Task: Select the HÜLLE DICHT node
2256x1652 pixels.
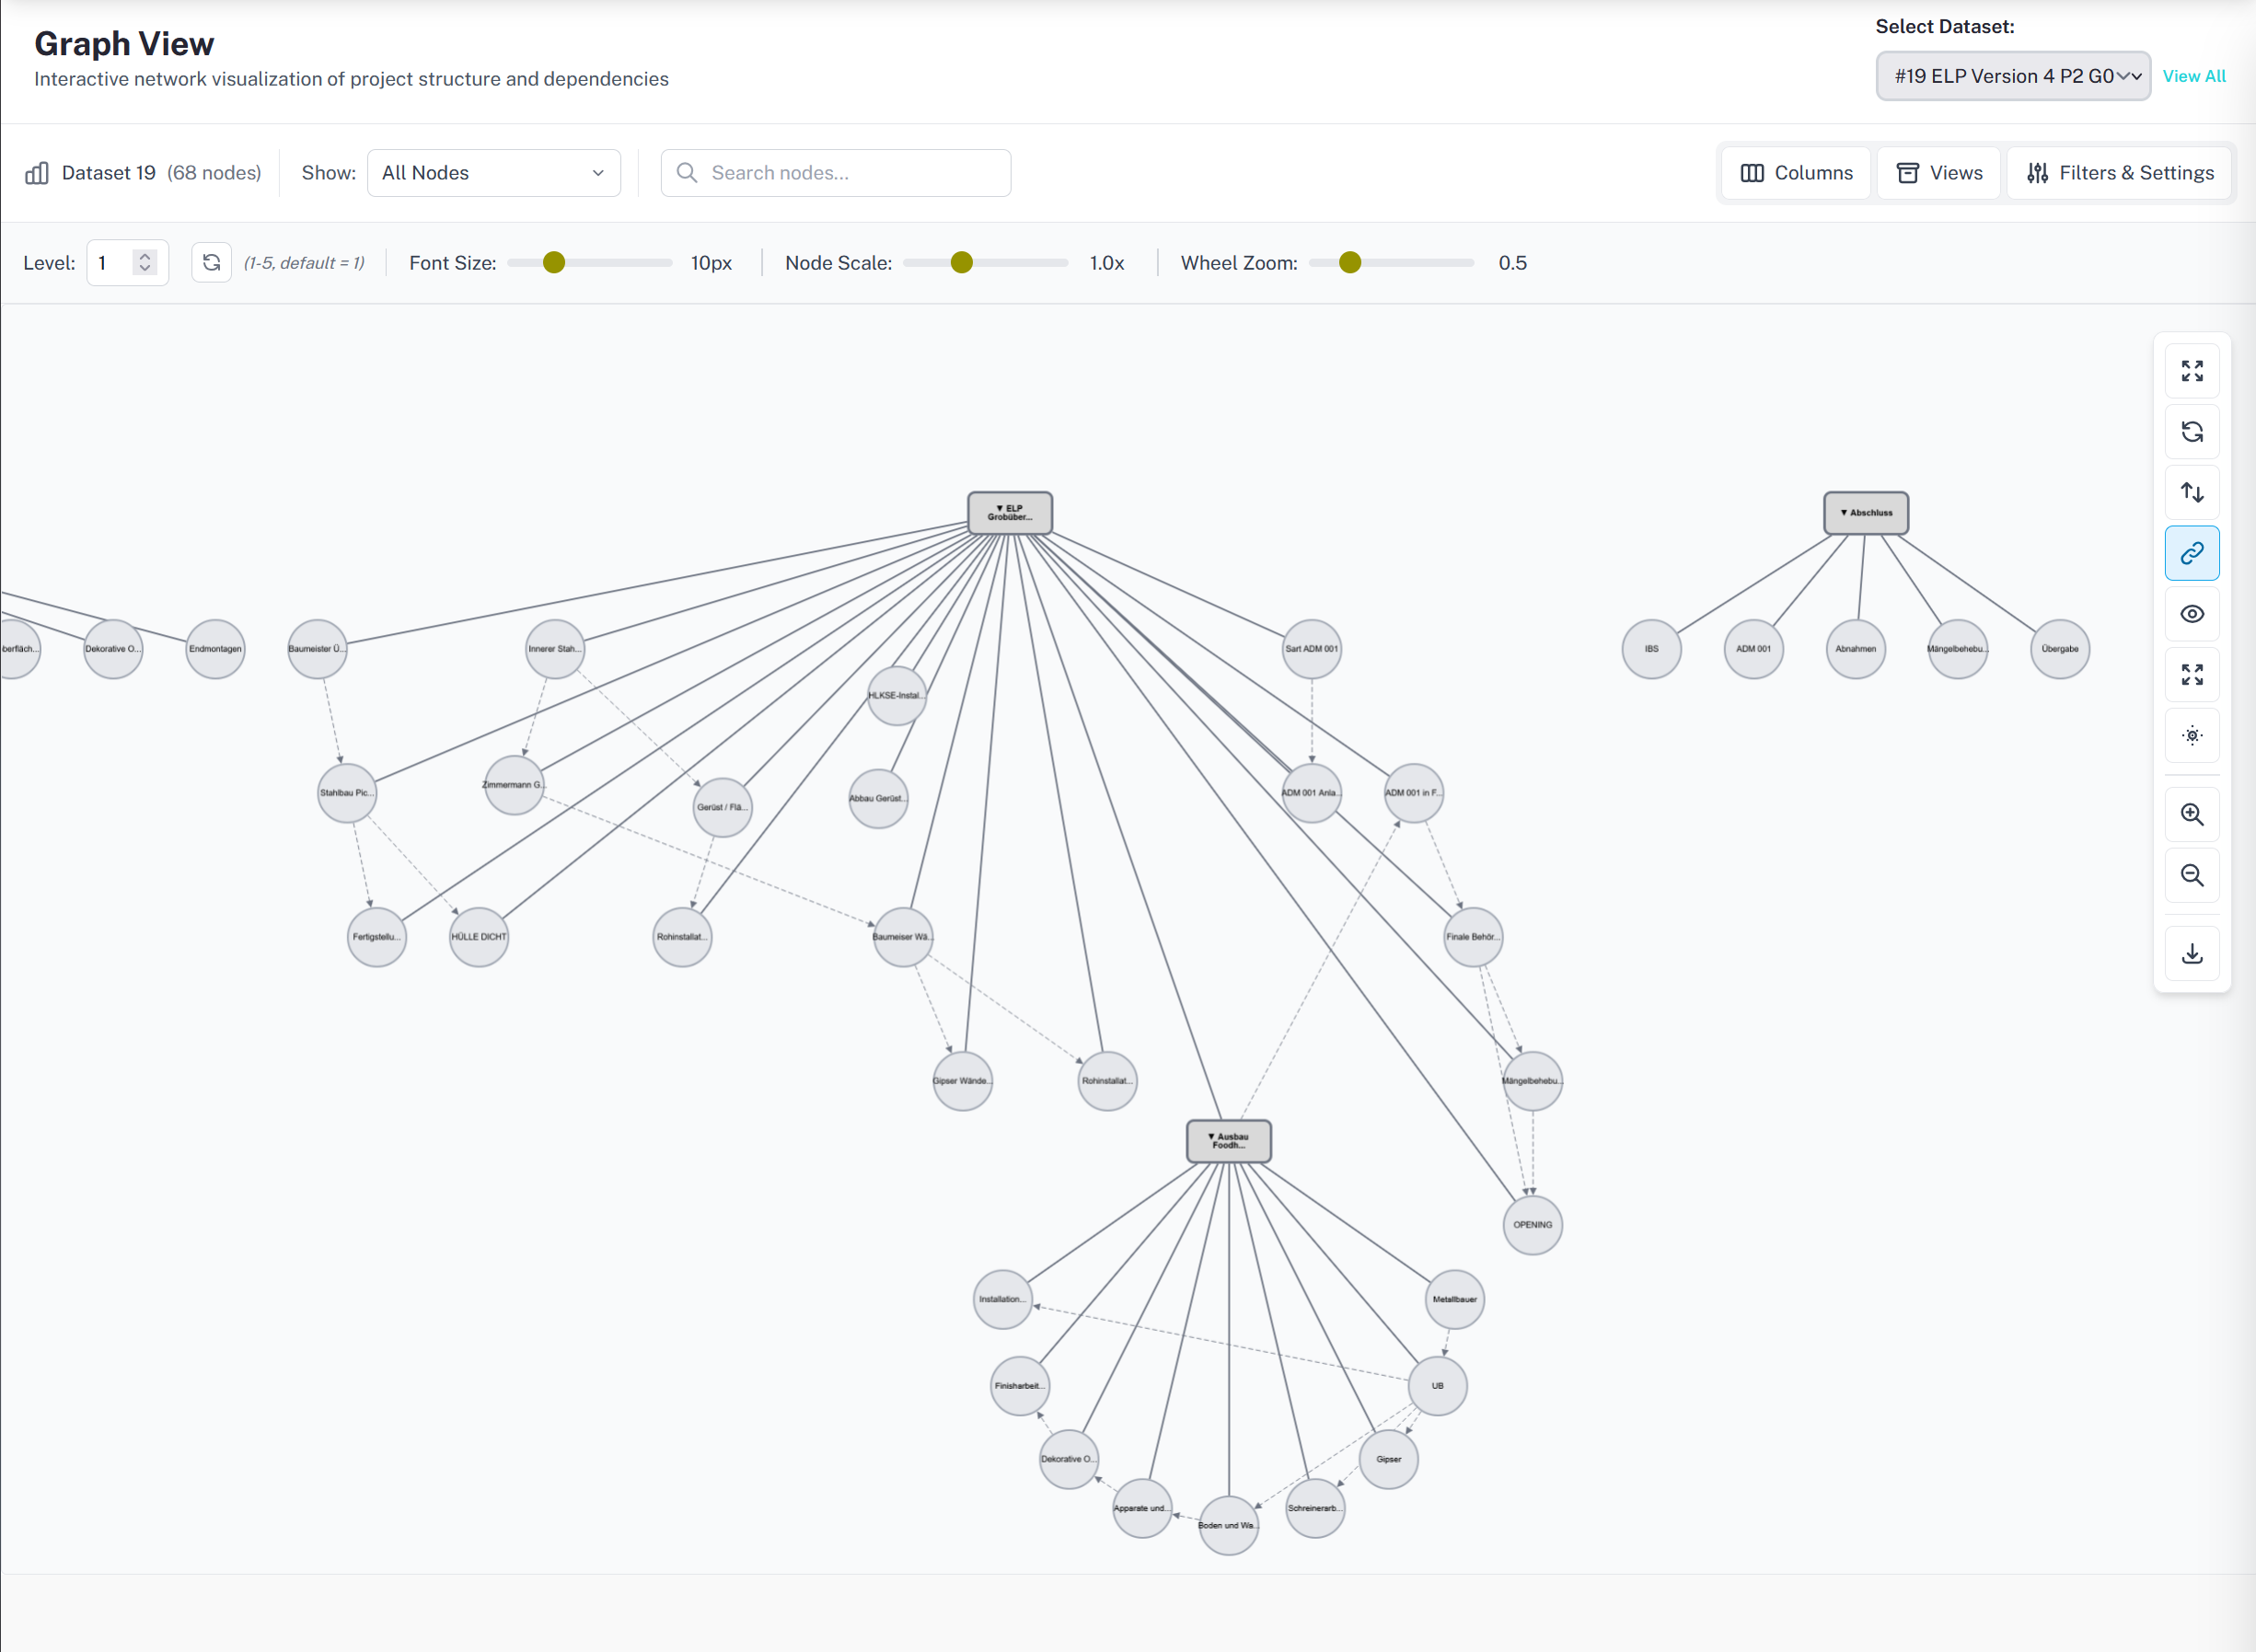Action: click(x=479, y=937)
